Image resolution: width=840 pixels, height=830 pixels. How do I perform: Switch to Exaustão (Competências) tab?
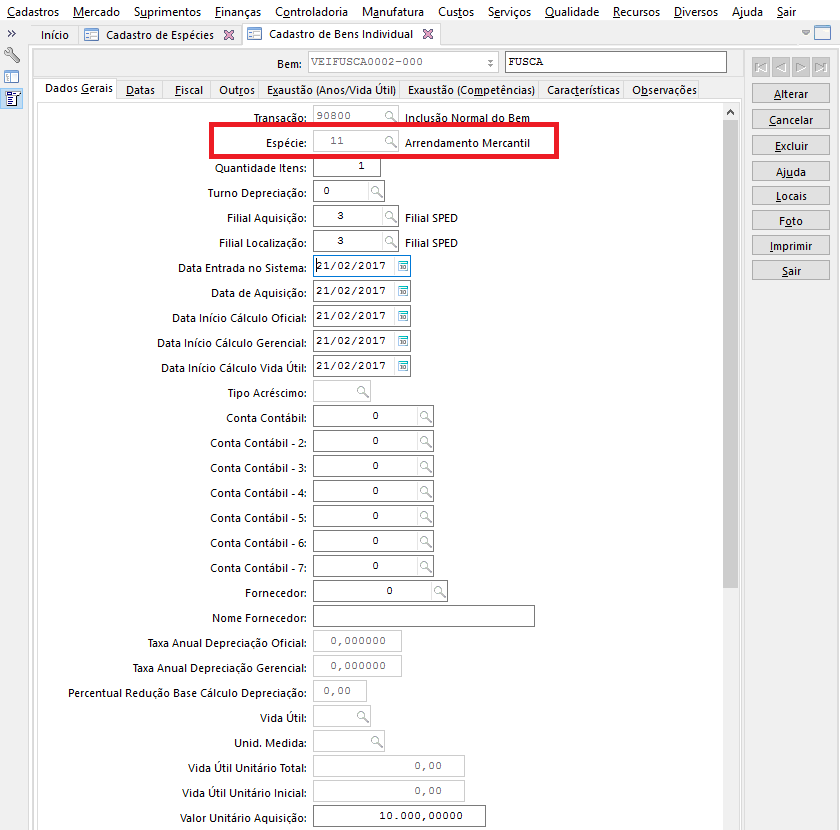471,90
